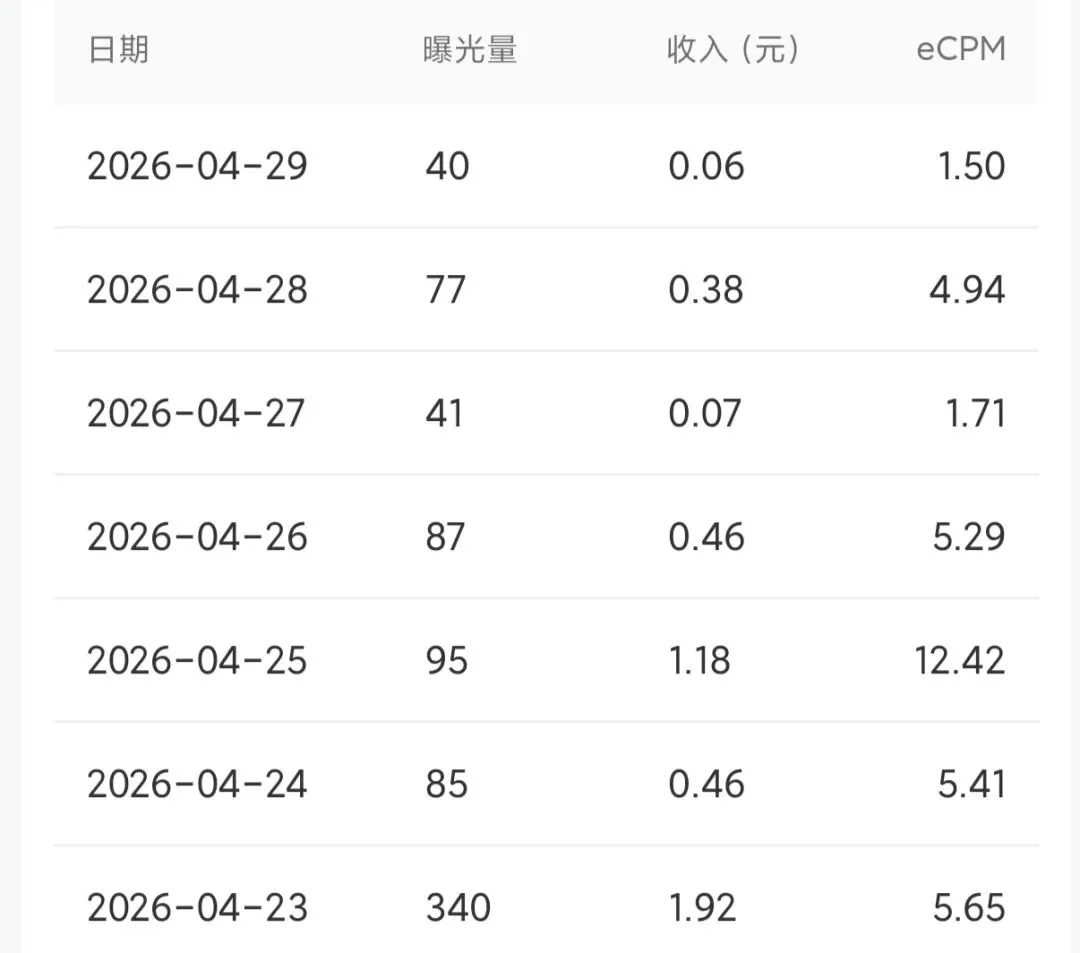
Task: Click the 曝光量 column header
Action: [x=470, y=50]
